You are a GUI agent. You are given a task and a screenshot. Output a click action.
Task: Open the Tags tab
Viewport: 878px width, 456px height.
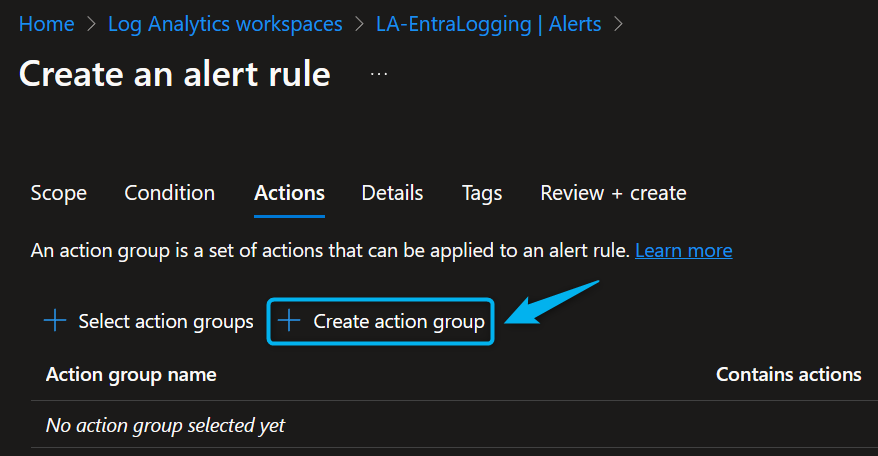[x=482, y=193]
